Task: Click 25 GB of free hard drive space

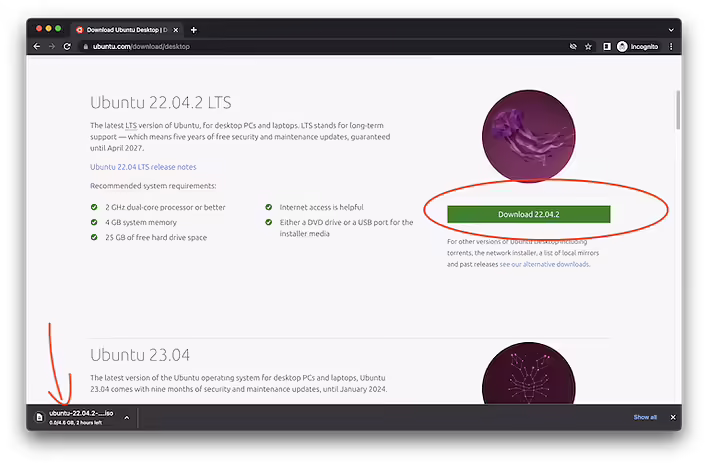Action: pyautogui.click(x=156, y=238)
